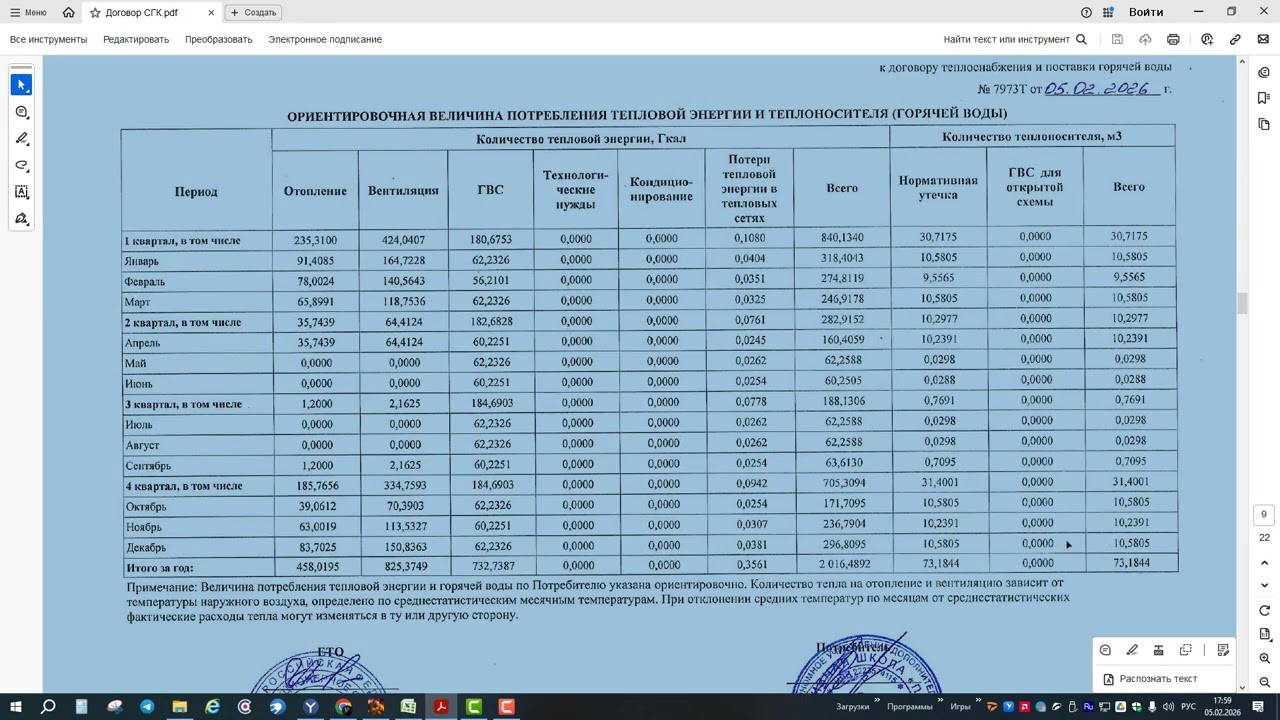Screen dimensions: 1280x720
Task: Open Excel from the taskbar
Action: click(409, 707)
